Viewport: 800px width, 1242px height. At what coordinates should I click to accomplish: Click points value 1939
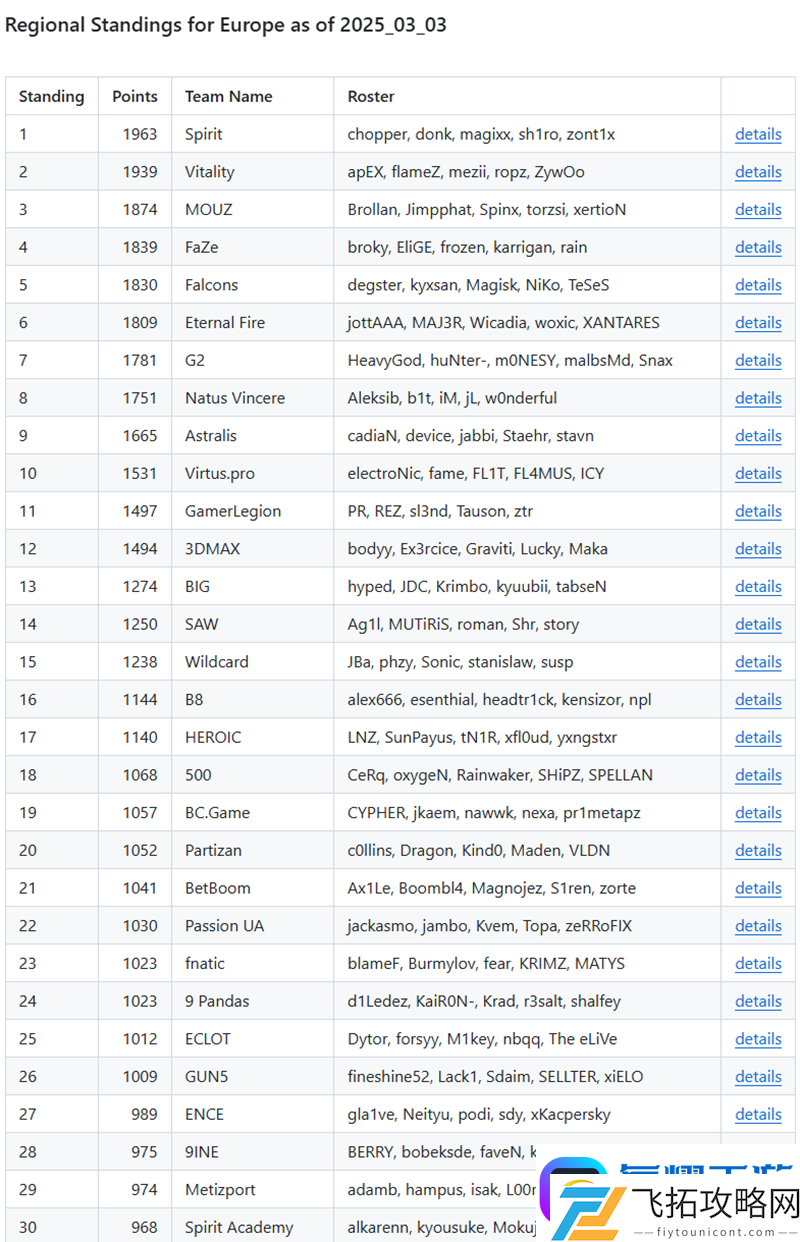pyautogui.click(x=140, y=172)
